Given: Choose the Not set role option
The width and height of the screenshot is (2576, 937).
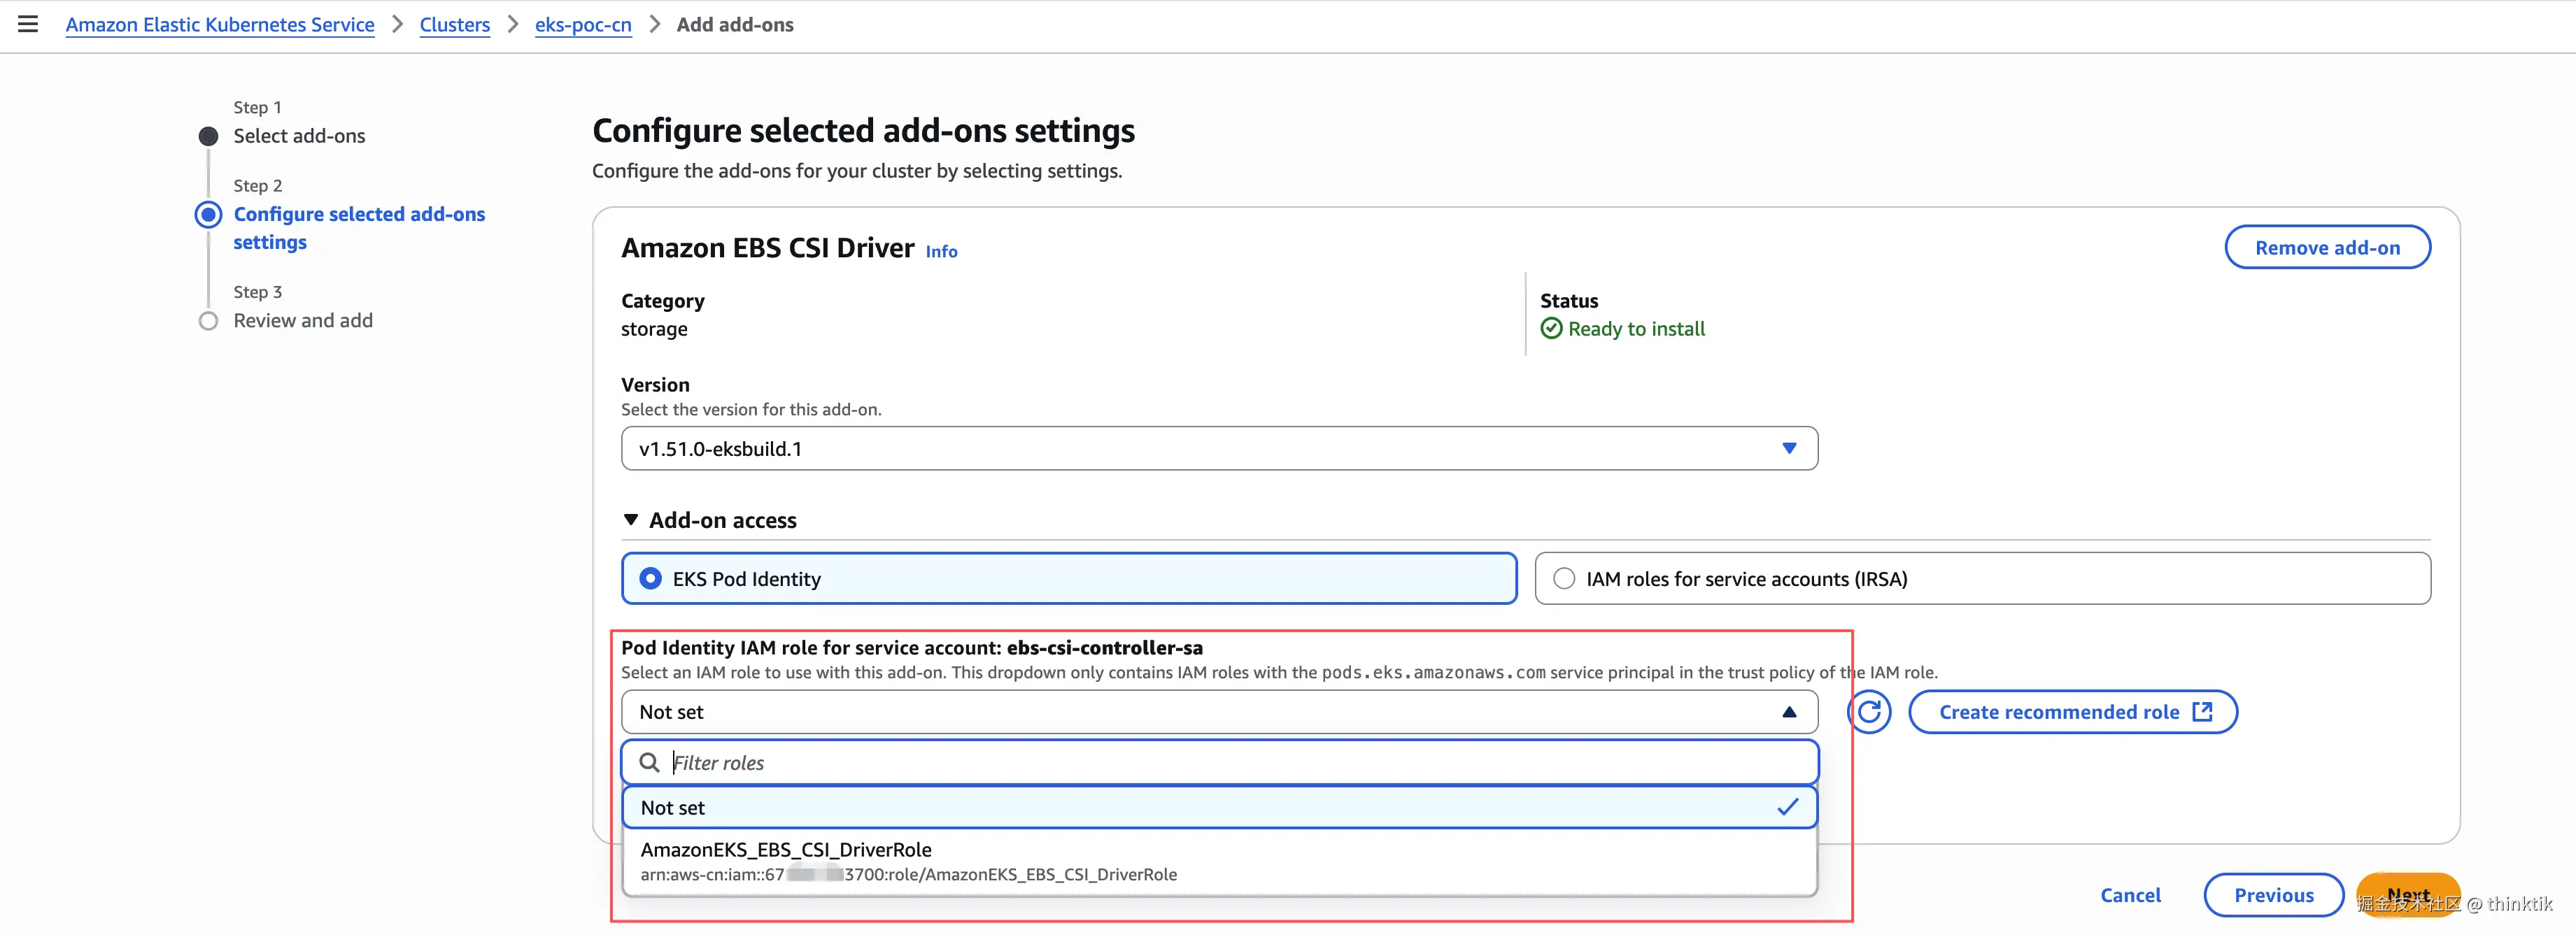Looking at the screenshot, I should [1219, 807].
